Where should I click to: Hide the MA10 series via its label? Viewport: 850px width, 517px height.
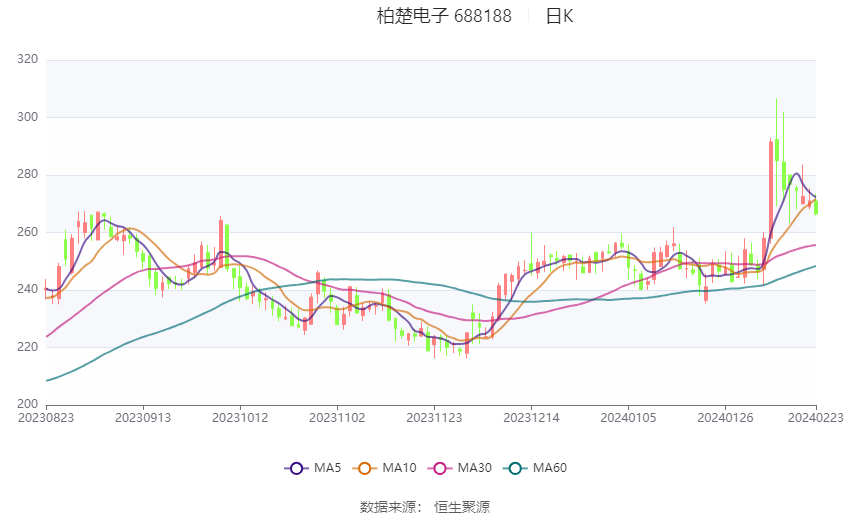400,468
